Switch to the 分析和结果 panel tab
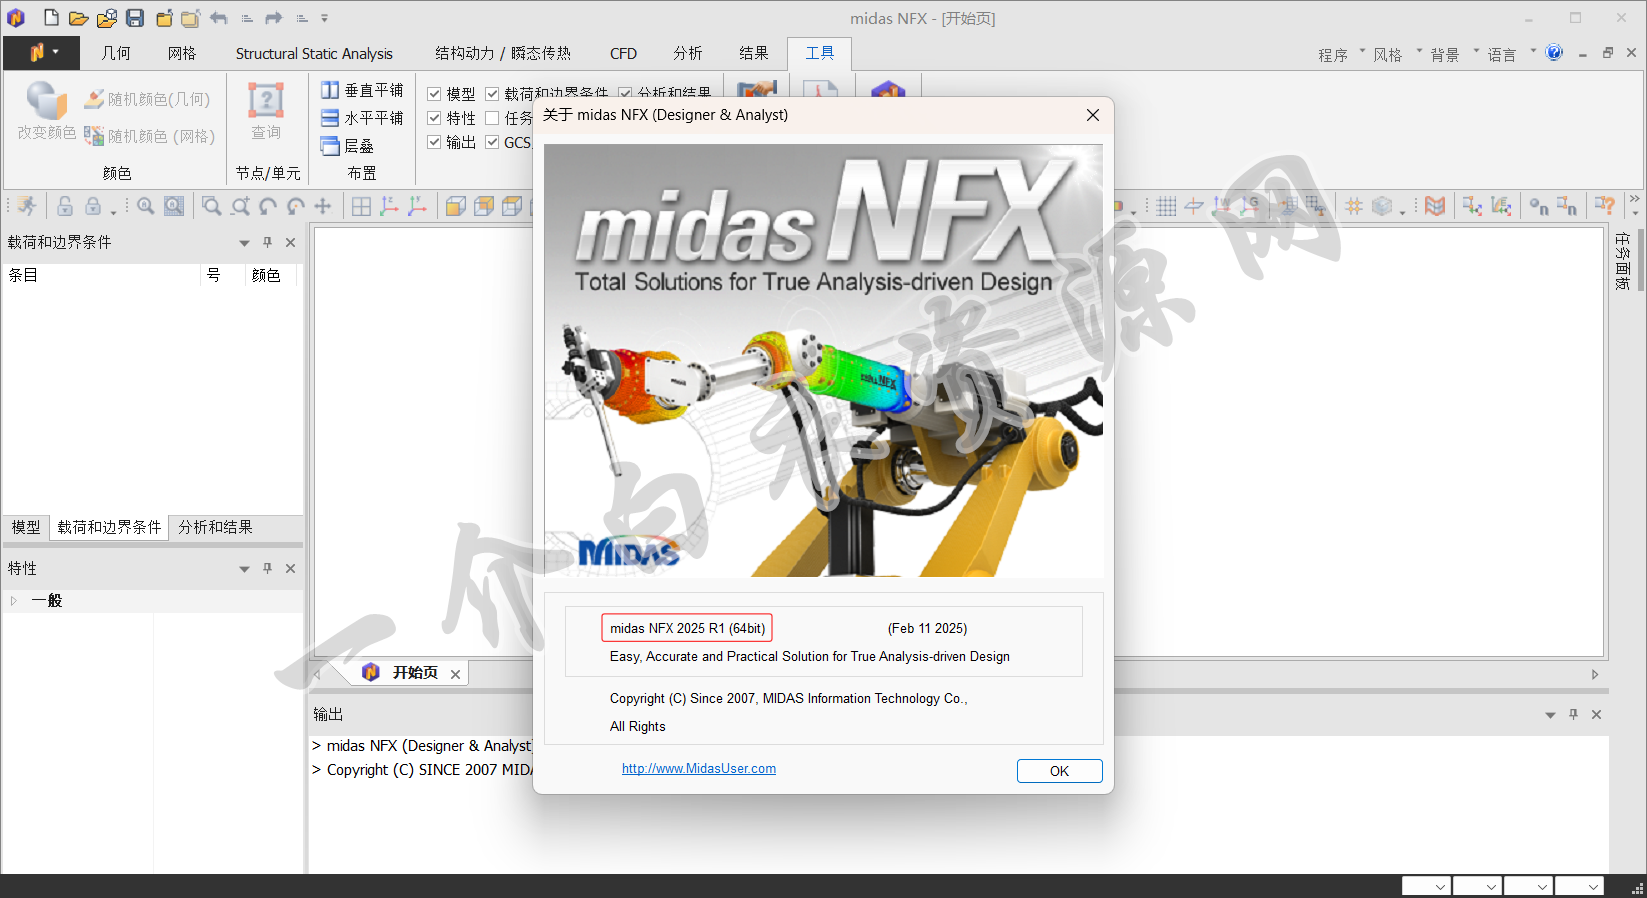Viewport: 1647px width, 898px height. click(x=215, y=527)
